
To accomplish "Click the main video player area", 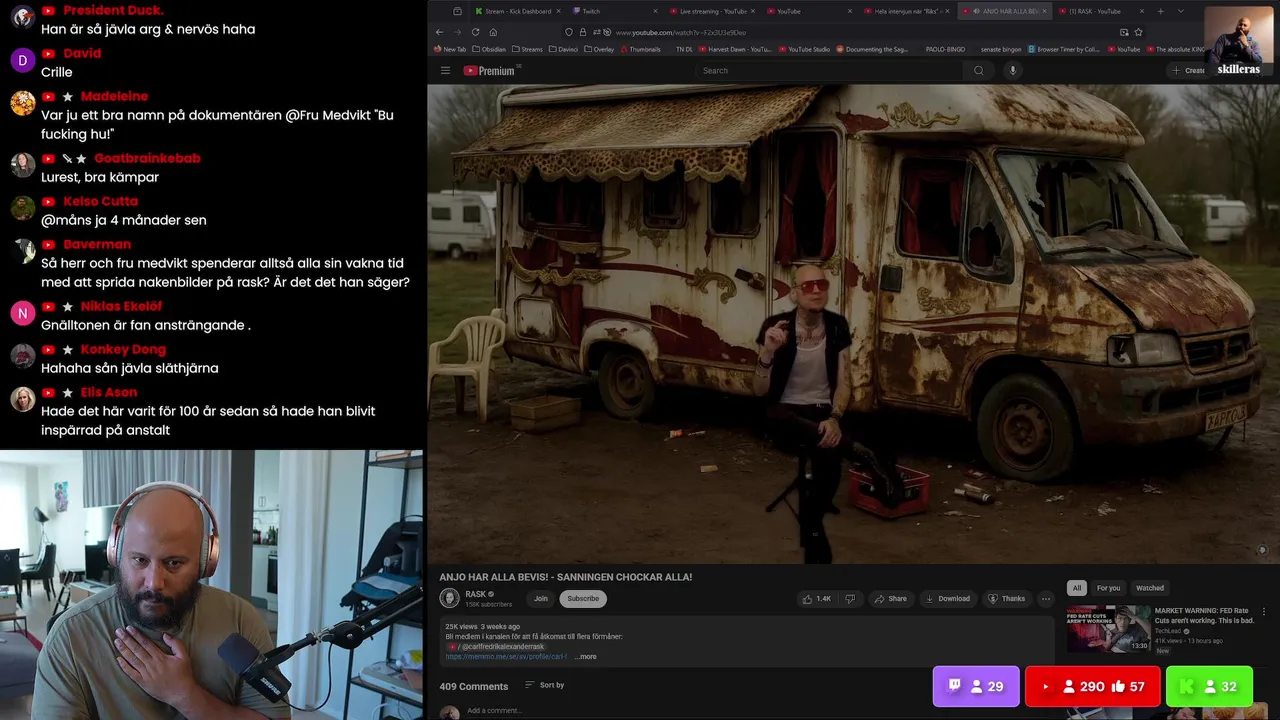I will (x=853, y=323).
